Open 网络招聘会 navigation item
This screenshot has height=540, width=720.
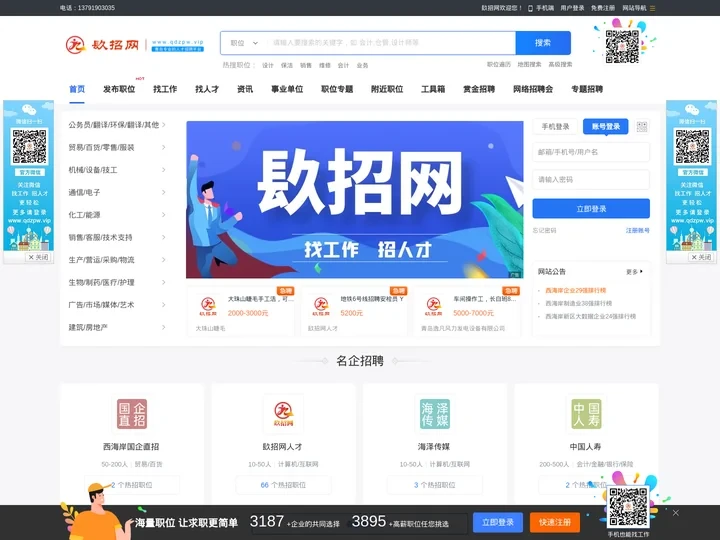(533, 89)
